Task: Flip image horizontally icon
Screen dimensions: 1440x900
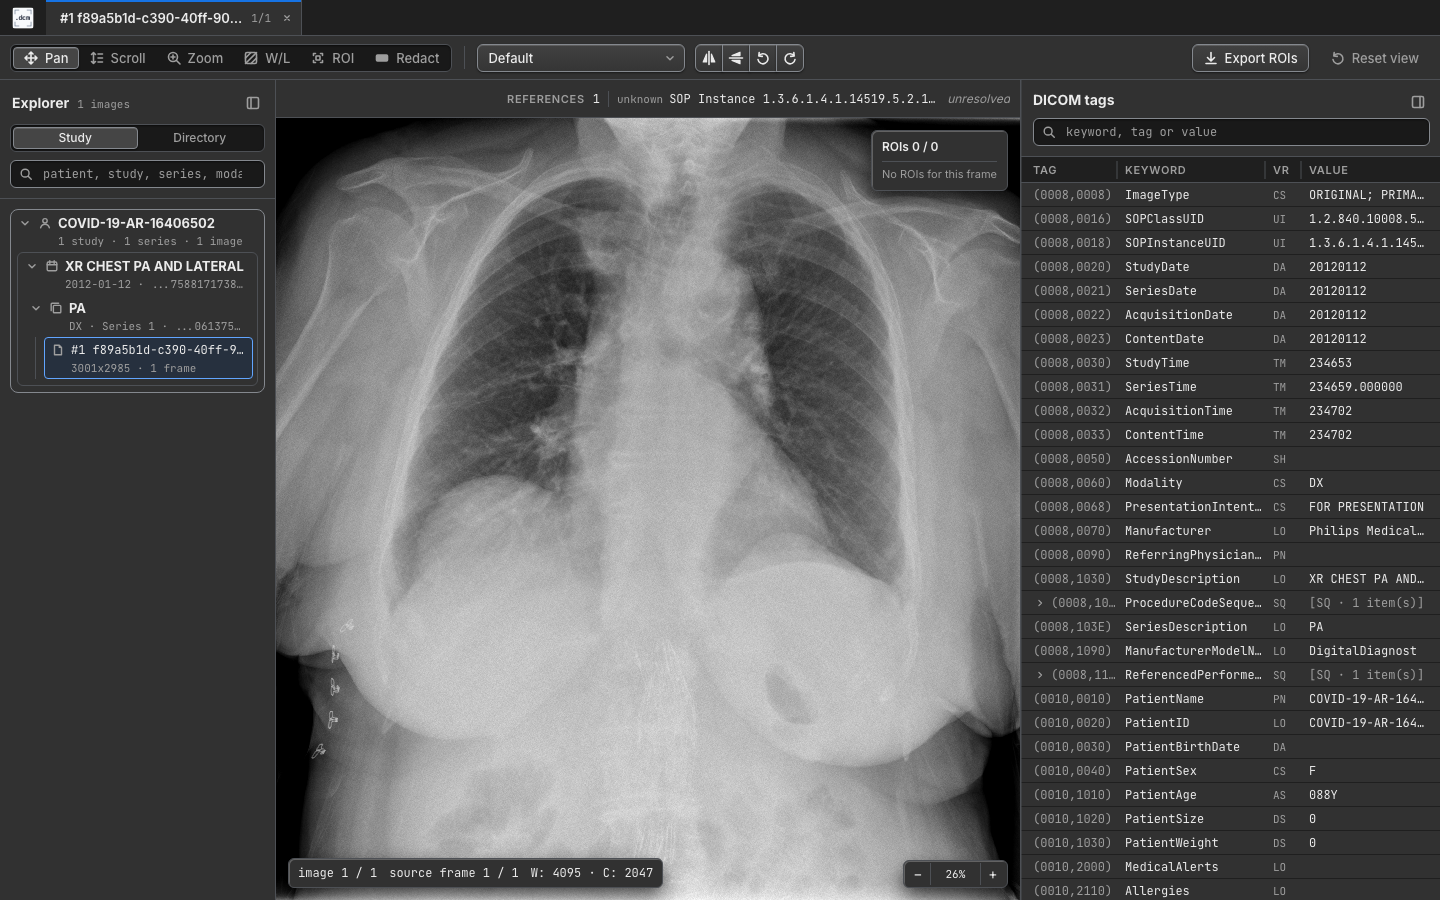Action: pos(709,58)
